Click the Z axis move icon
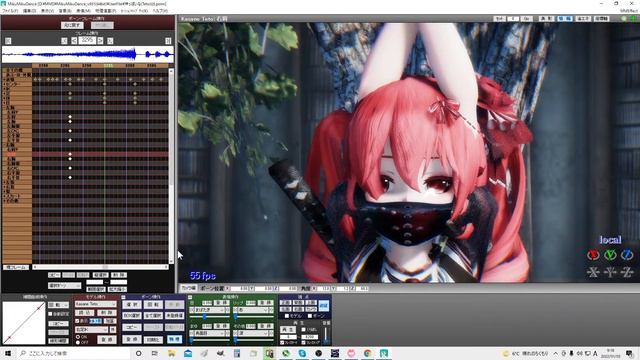This screenshot has width=640, height=360. coord(627,272)
